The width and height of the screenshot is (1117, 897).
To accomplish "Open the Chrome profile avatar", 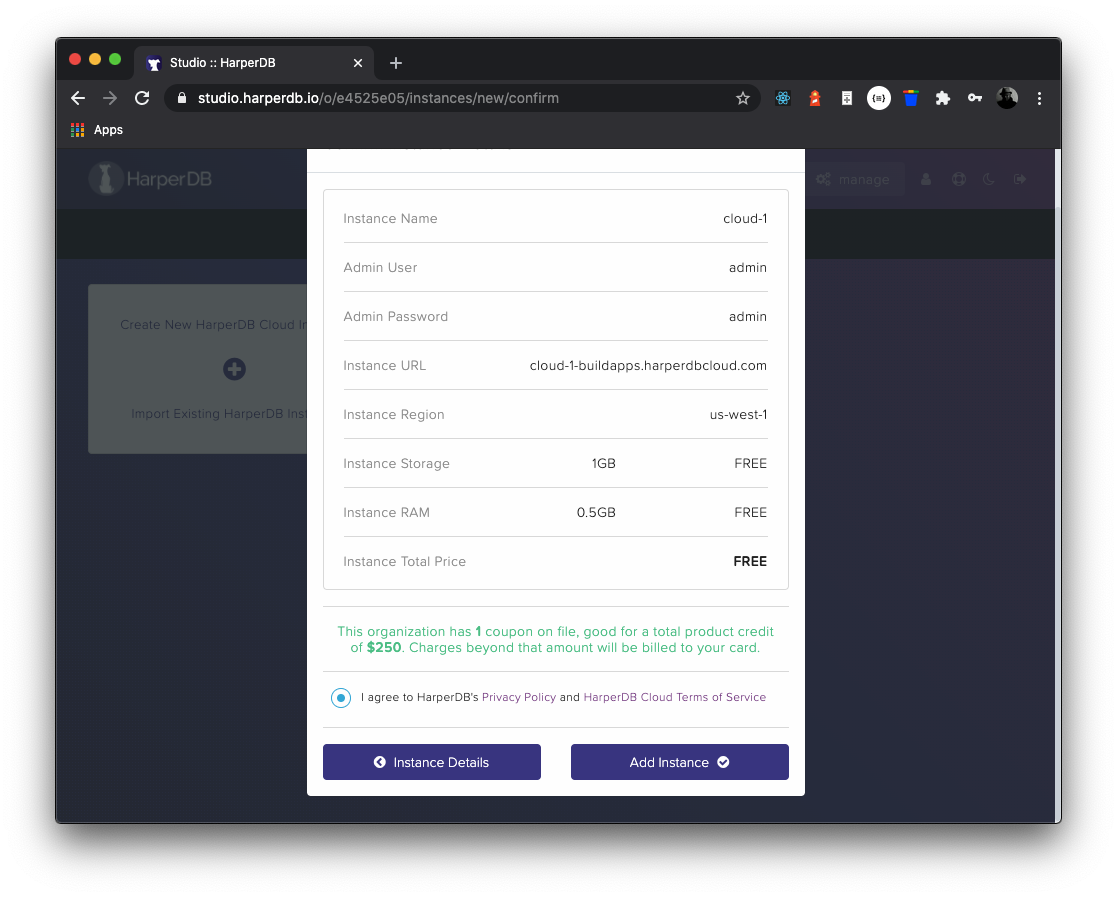I will [1007, 98].
